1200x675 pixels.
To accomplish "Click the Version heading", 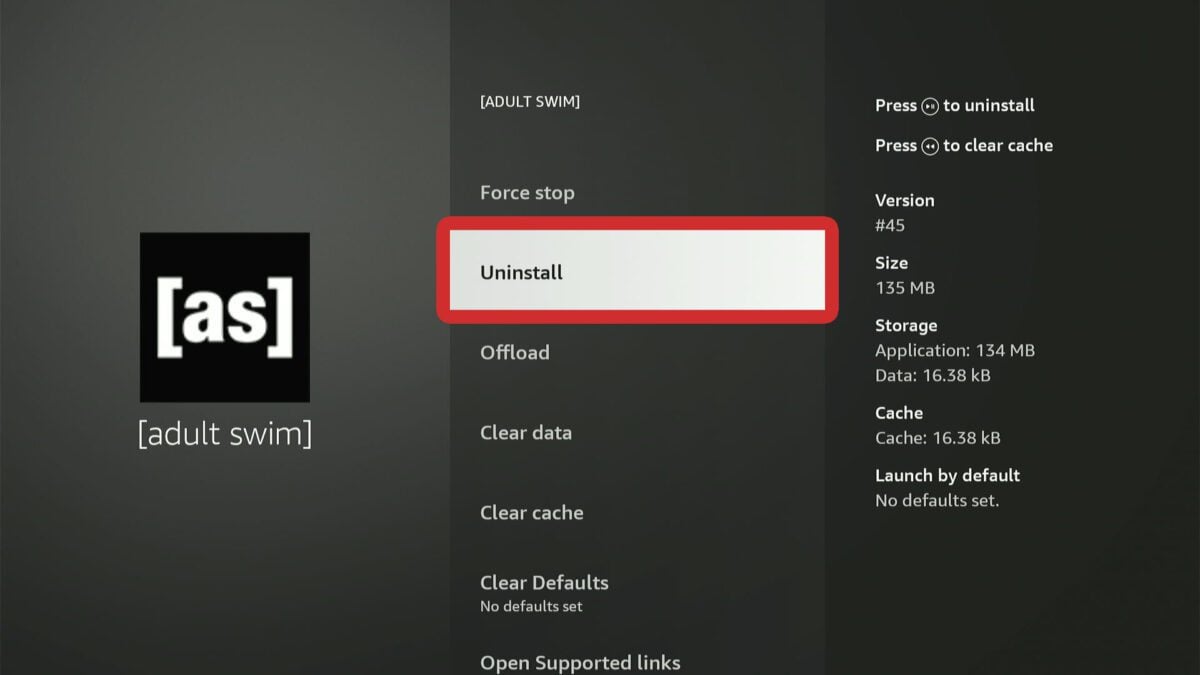I will coord(904,200).
